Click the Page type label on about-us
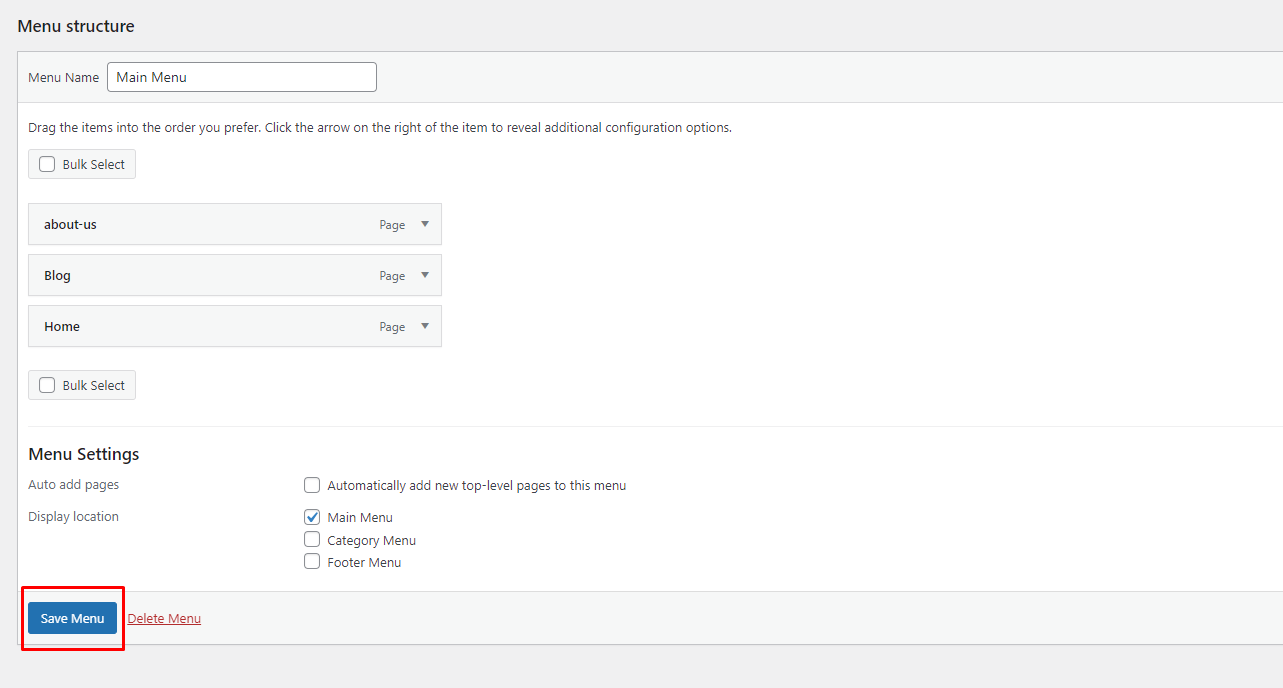 392,225
